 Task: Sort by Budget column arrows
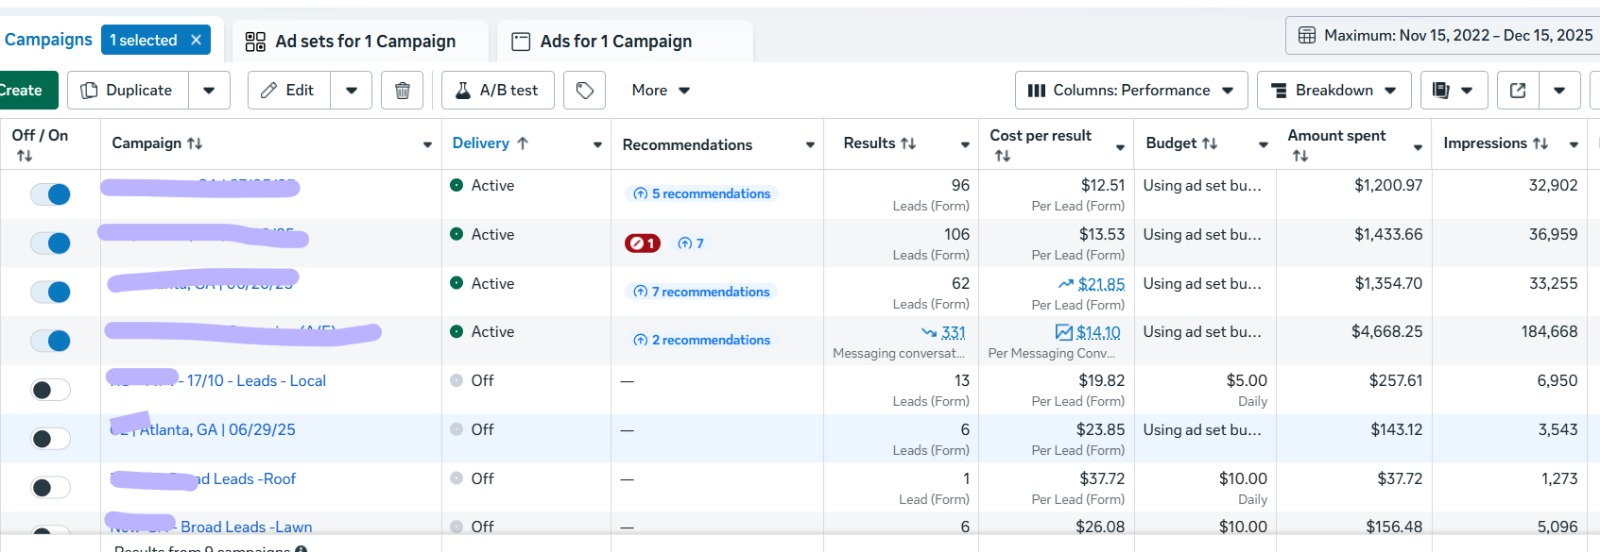(x=1209, y=143)
